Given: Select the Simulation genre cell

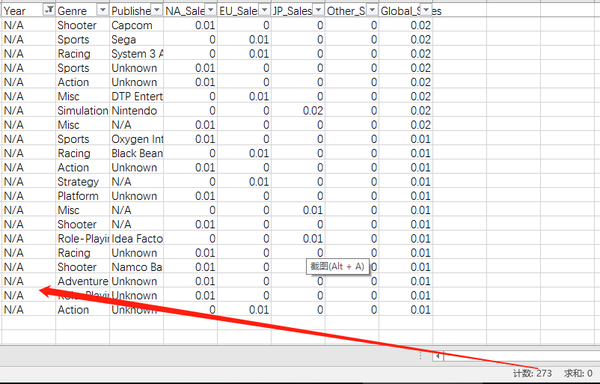Looking at the screenshot, I should pos(83,111).
